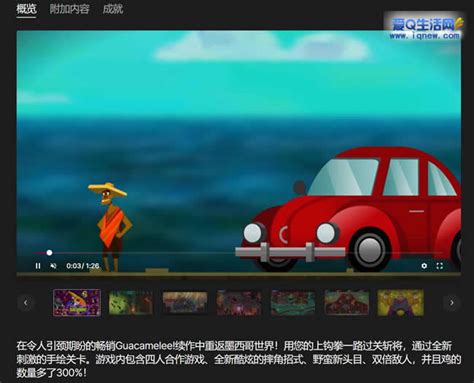Click the description's final line 数量多了300%
The width and height of the screenshot is (474, 383).
tap(52, 373)
